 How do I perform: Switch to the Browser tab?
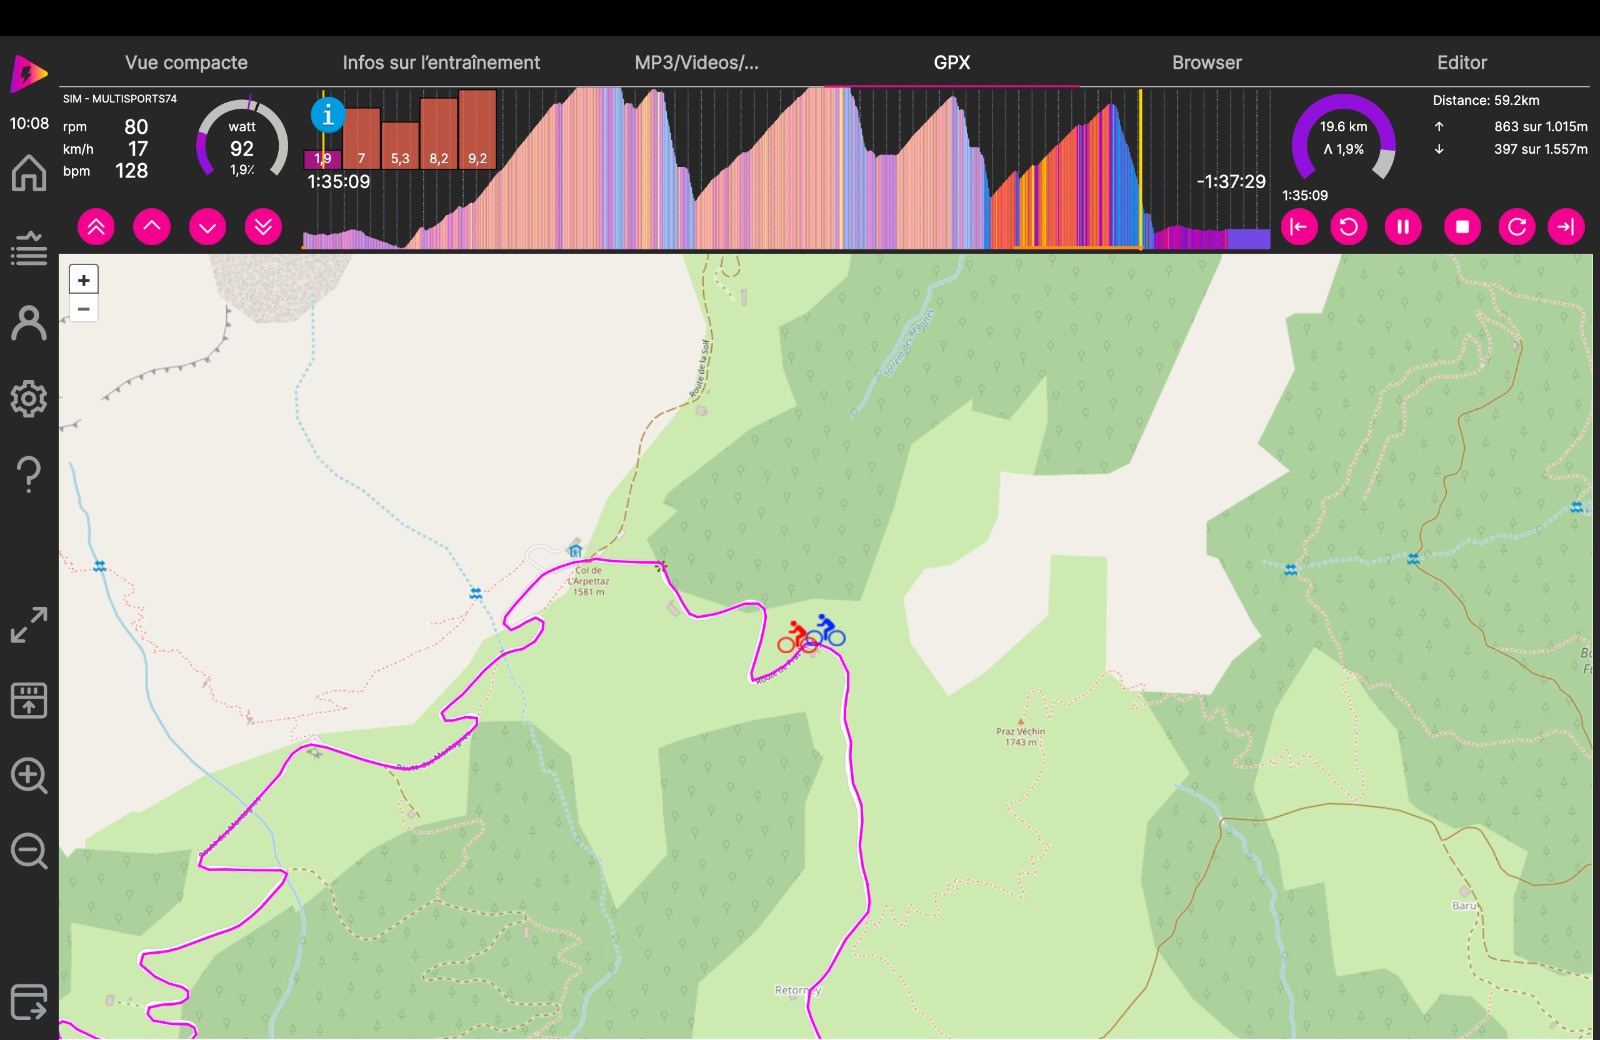(1206, 62)
